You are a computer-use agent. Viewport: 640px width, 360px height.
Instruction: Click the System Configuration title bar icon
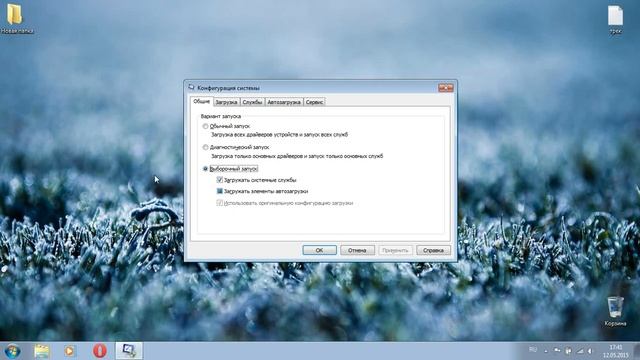[191, 87]
